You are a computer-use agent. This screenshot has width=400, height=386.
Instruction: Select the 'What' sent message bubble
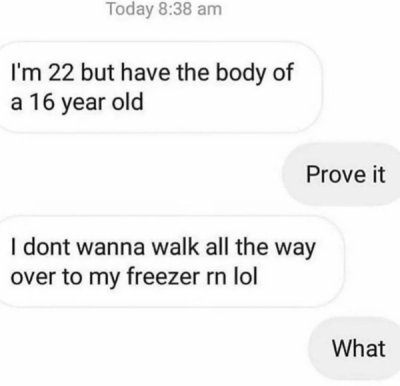354,348
